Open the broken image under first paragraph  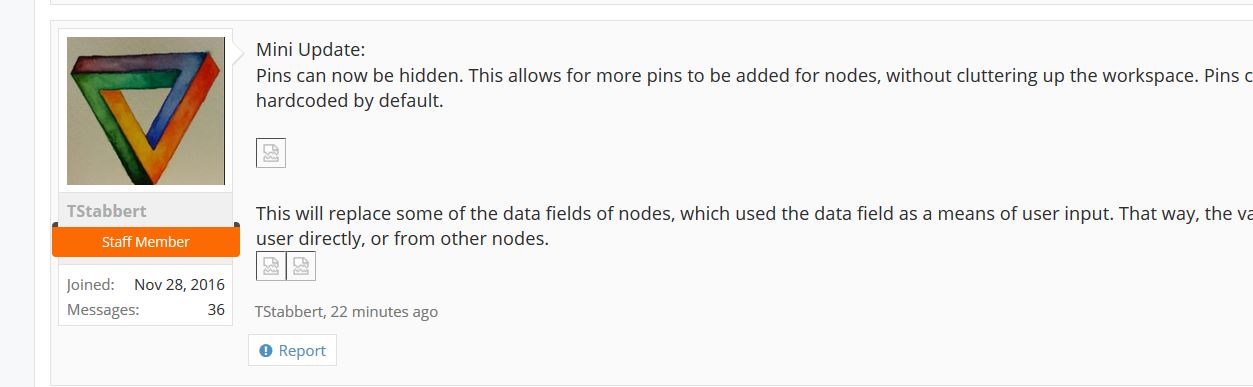tap(271, 153)
